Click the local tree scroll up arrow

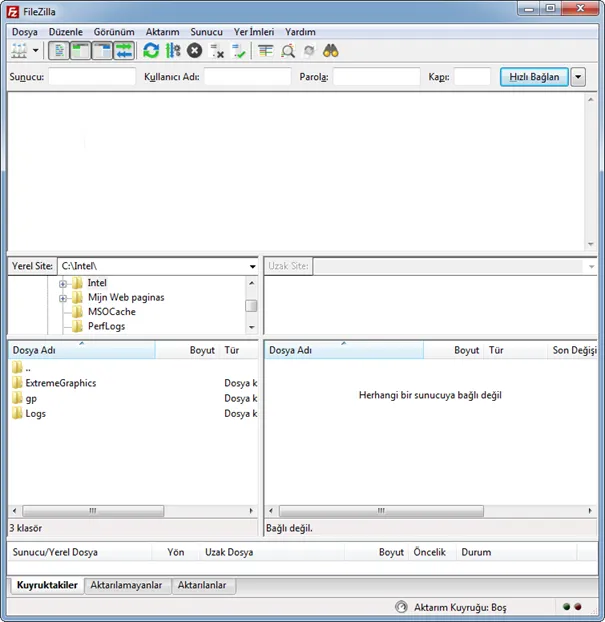(252, 283)
